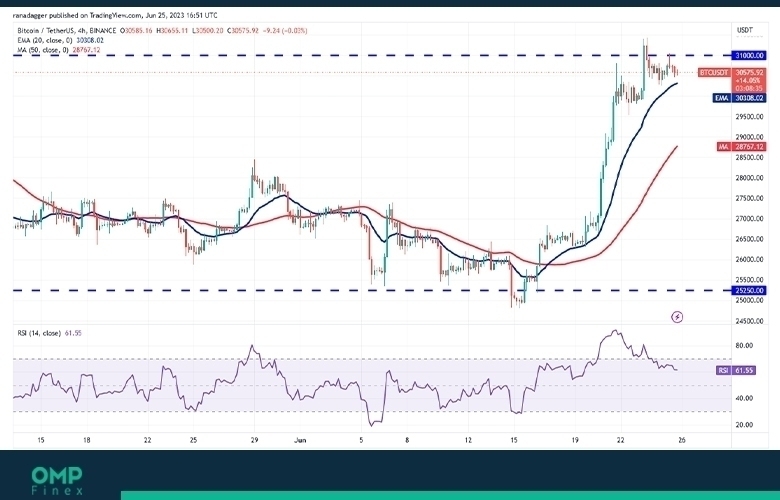Click the 26 date label on the time axis
780x500 pixels.
682,440
